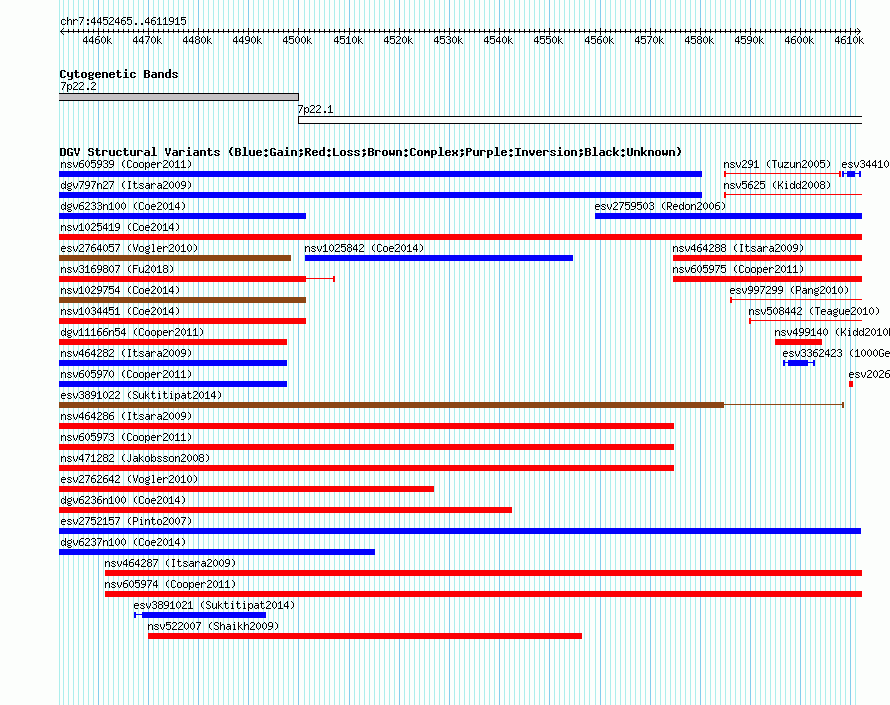The width and height of the screenshot is (890, 705).
Task: Click the nsv508442 (Teague2010) variant label
Action: [x=814, y=311]
